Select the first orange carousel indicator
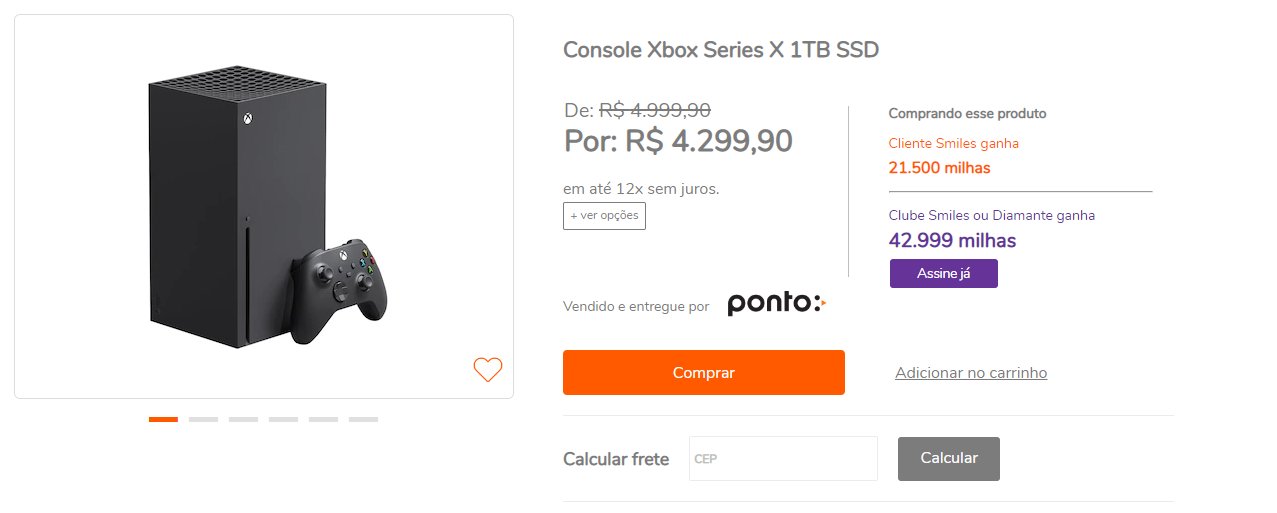The width and height of the screenshot is (1277, 513). (163, 419)
